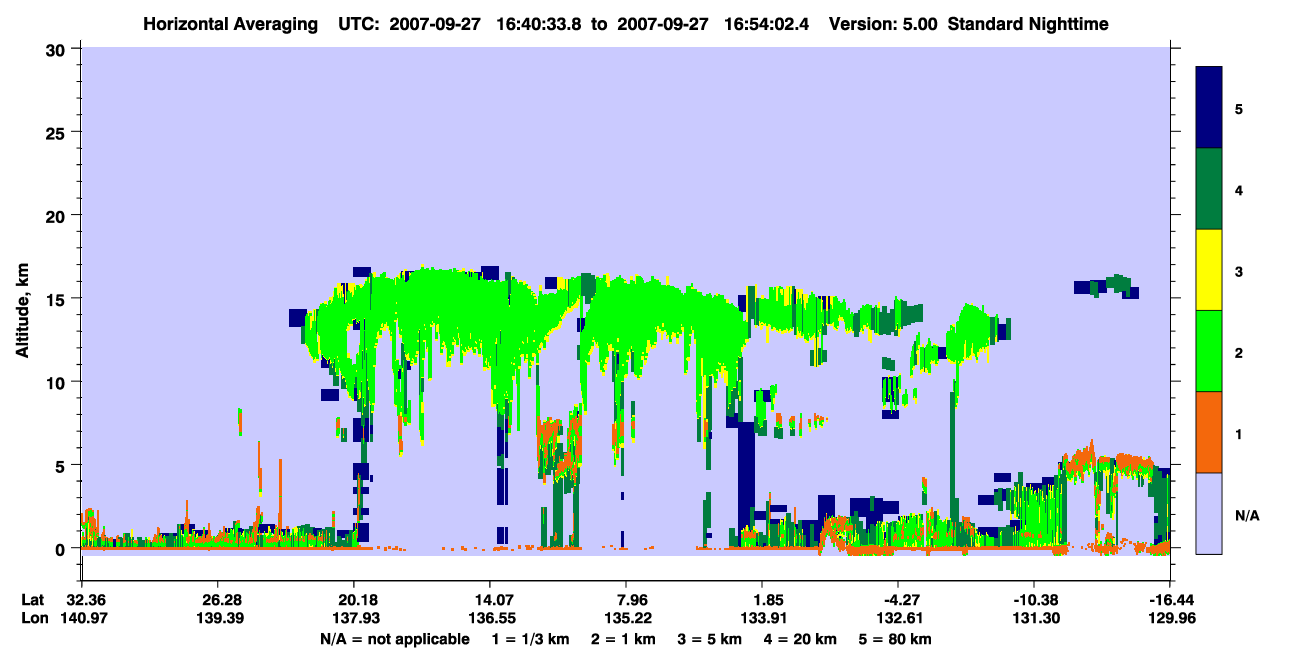This screenshot has height=667, width=1300.
Task: Click longitude value 131.30
Action: click(1034, 619)
